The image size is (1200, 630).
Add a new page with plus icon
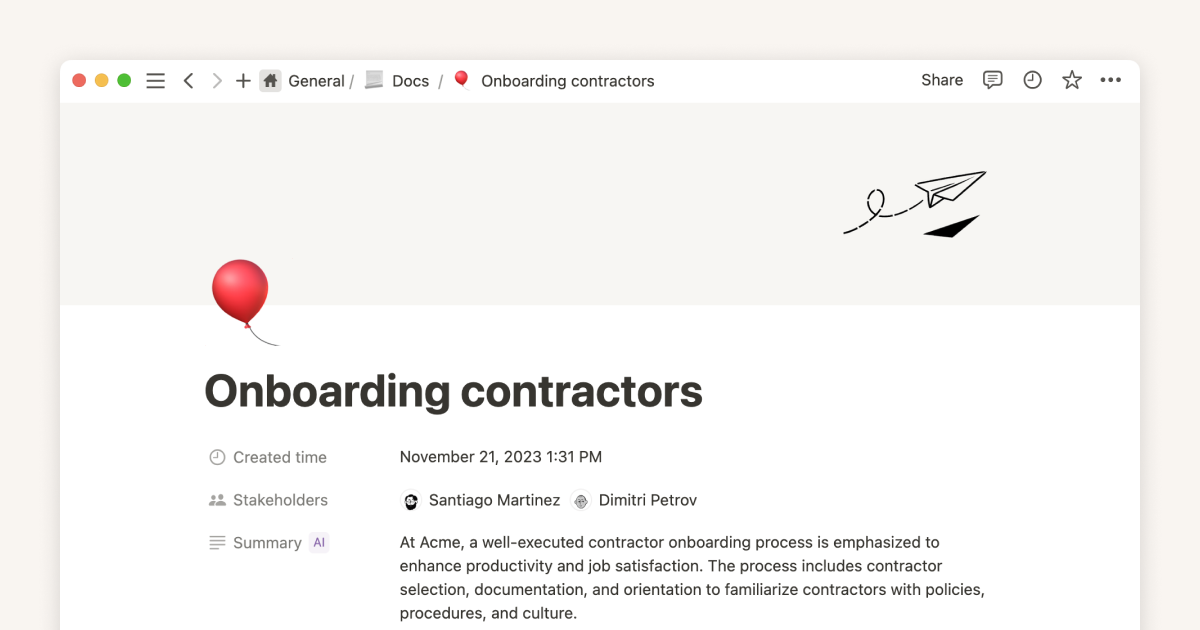[243, 81]
